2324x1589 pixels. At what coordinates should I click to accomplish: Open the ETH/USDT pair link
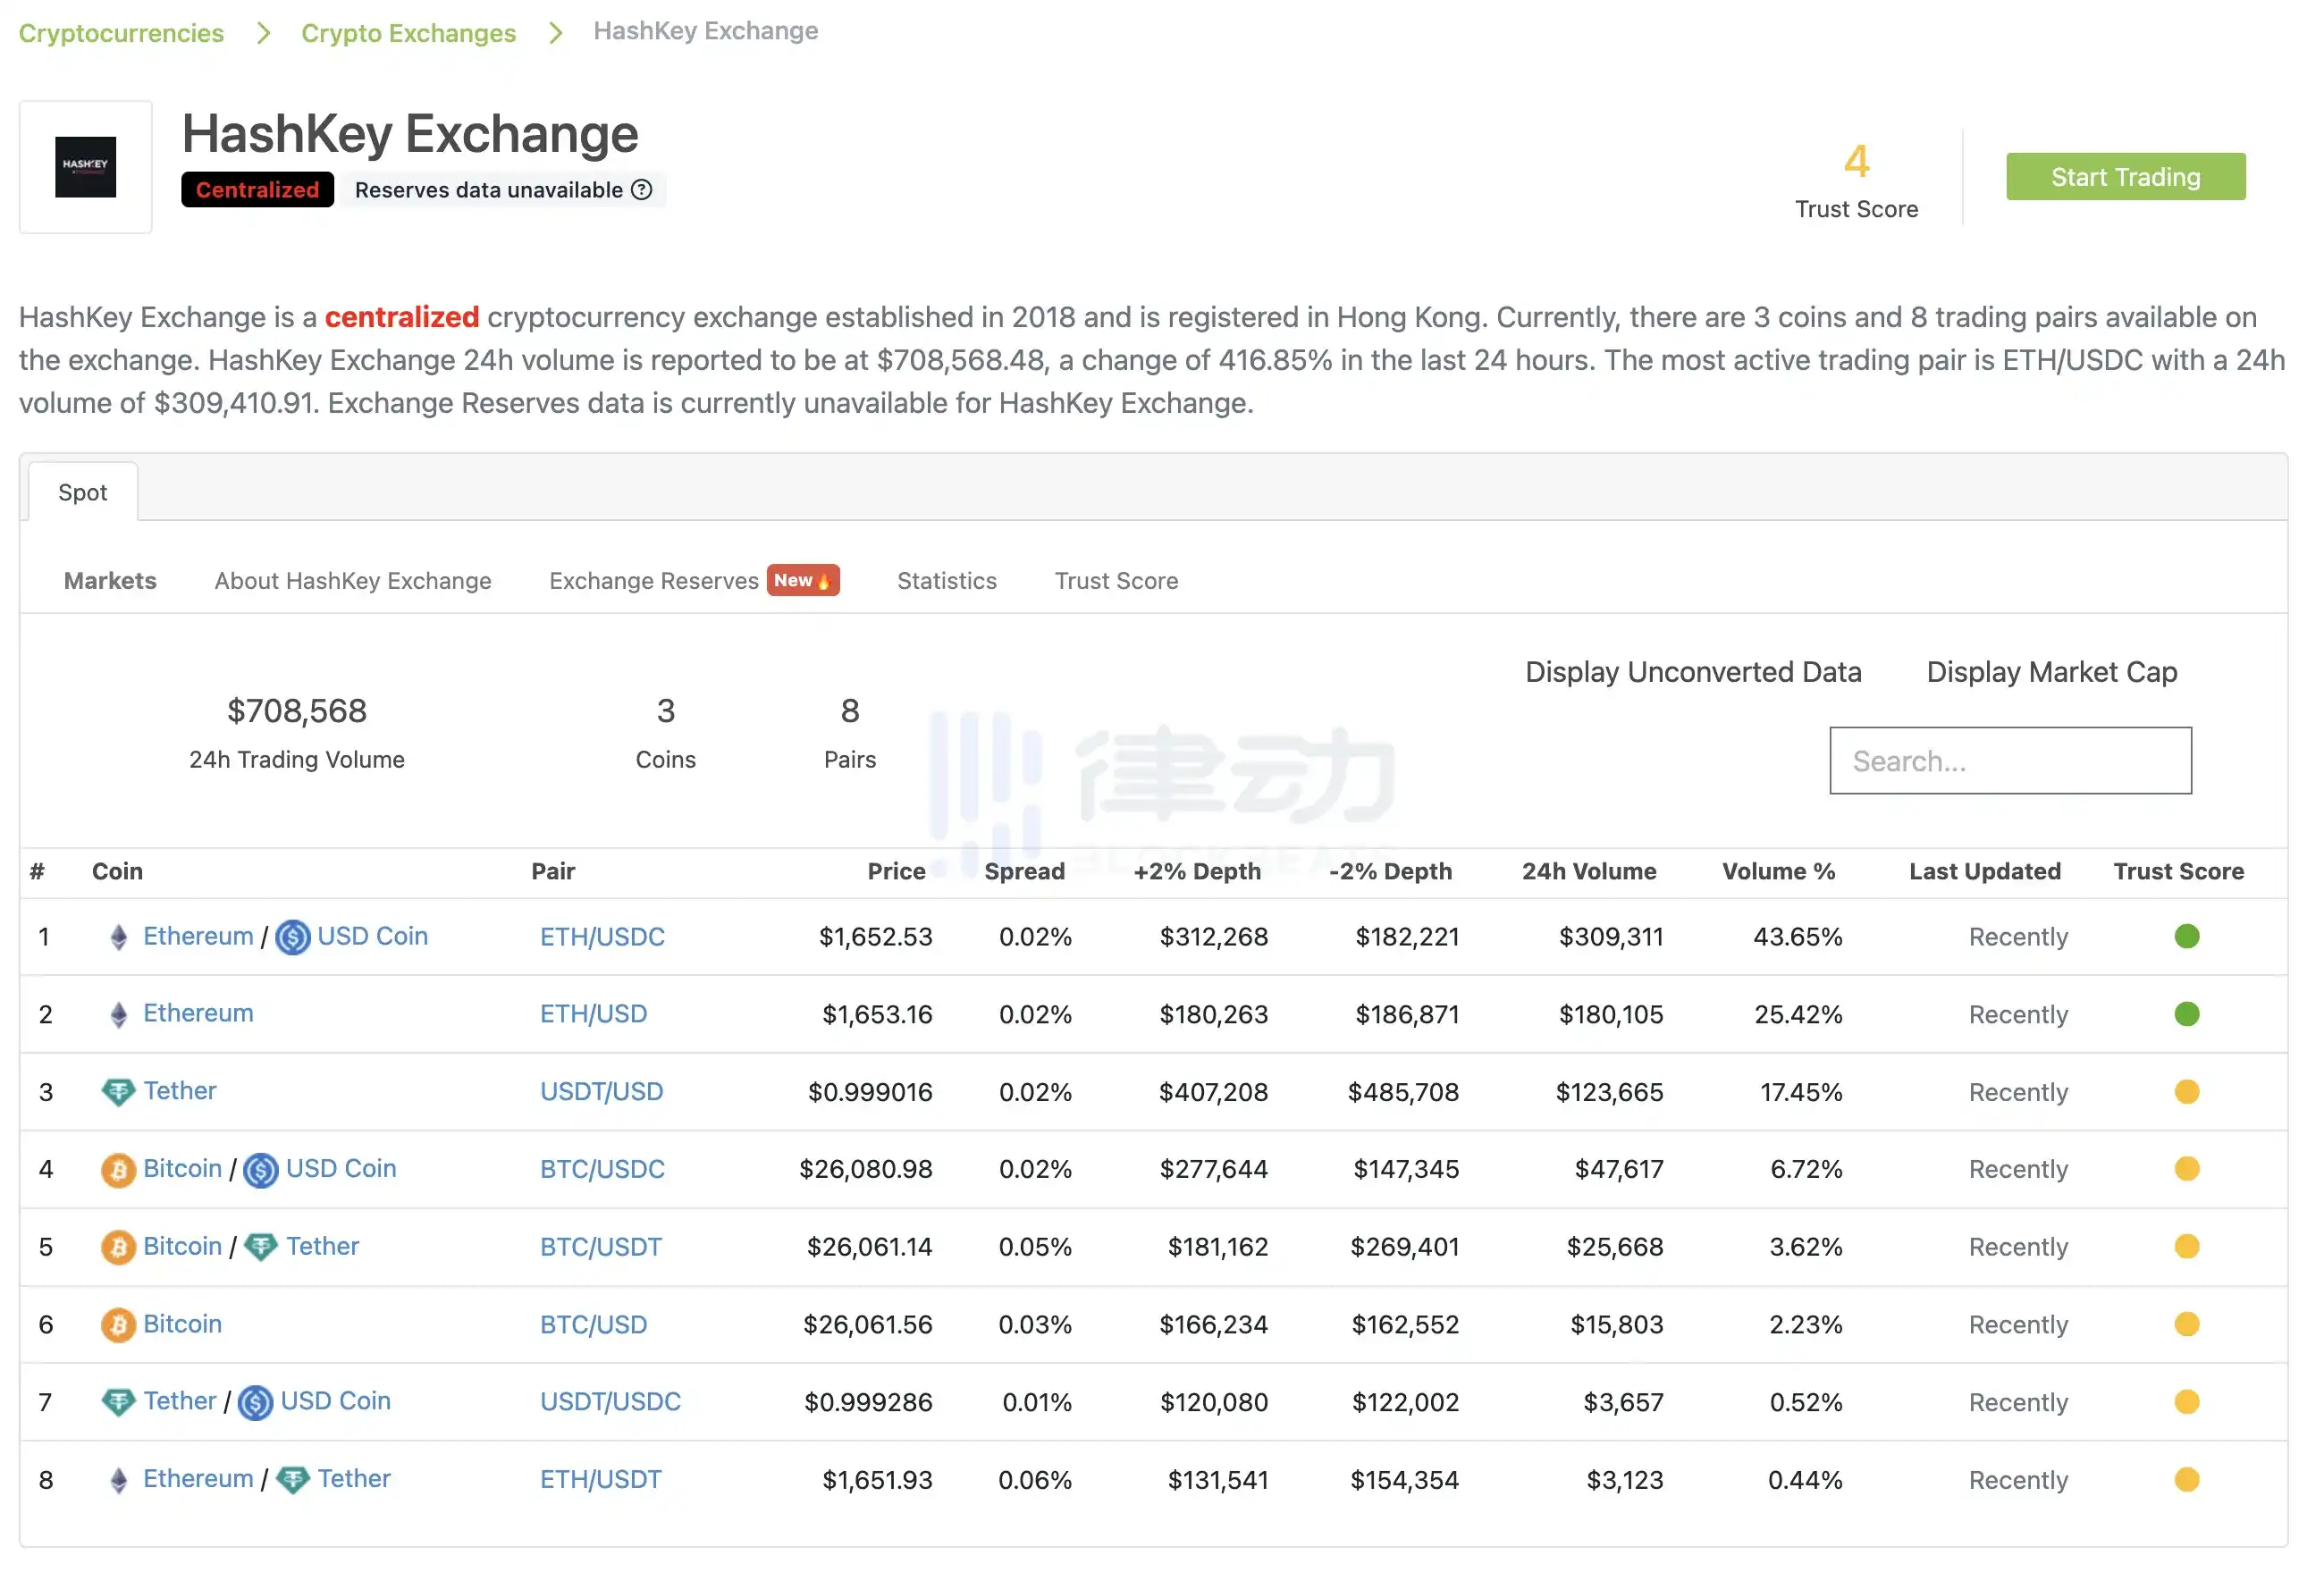pyautogui.click(x=601, y=1480)
